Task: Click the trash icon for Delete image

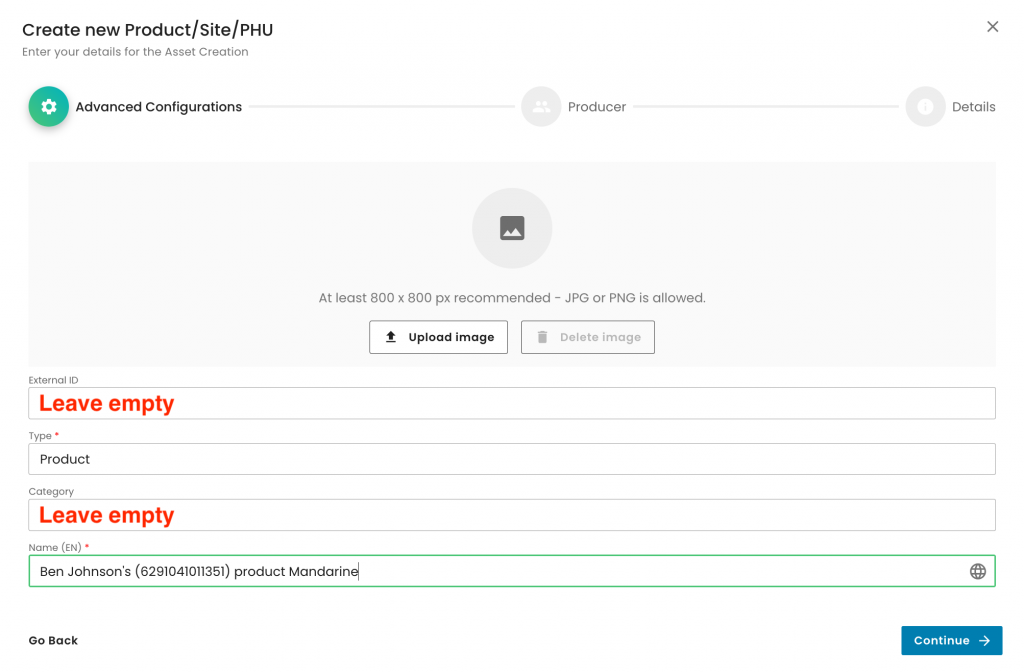Action: coord(542,337)
